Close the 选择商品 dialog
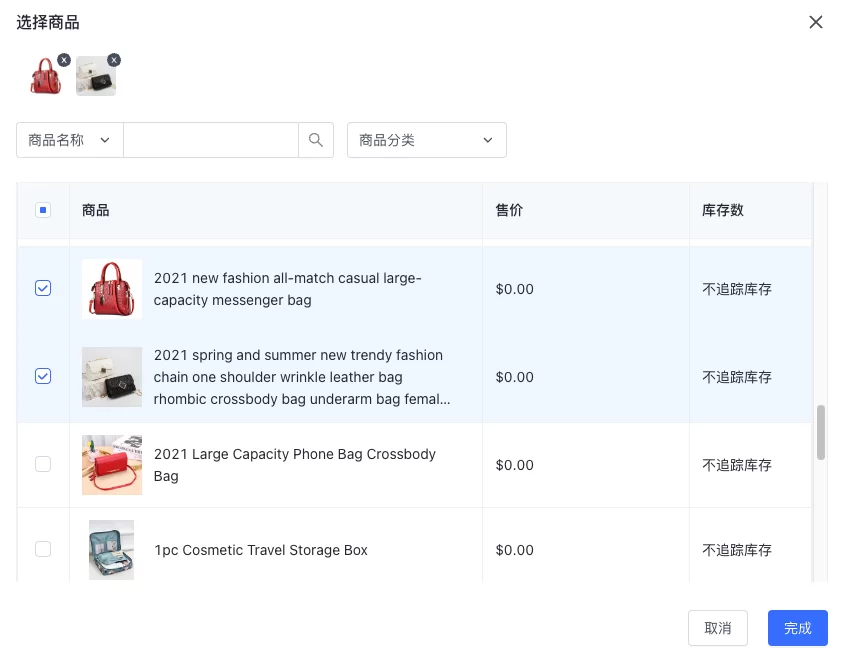844x656 pixels. click(x=815, y=21)
